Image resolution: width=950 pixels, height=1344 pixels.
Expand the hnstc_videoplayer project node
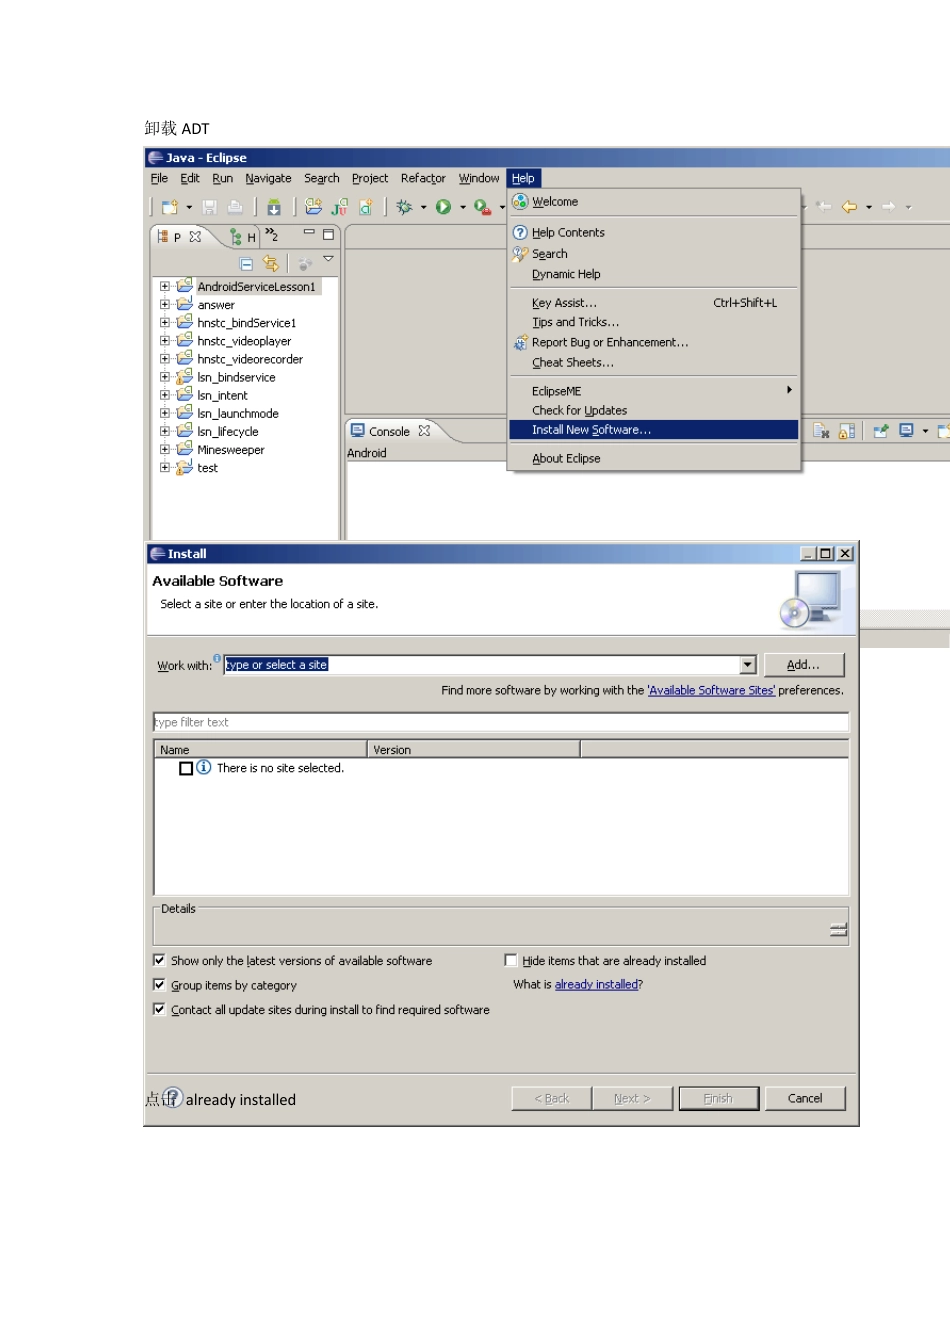pyautogui.click(x=165, y=340)
